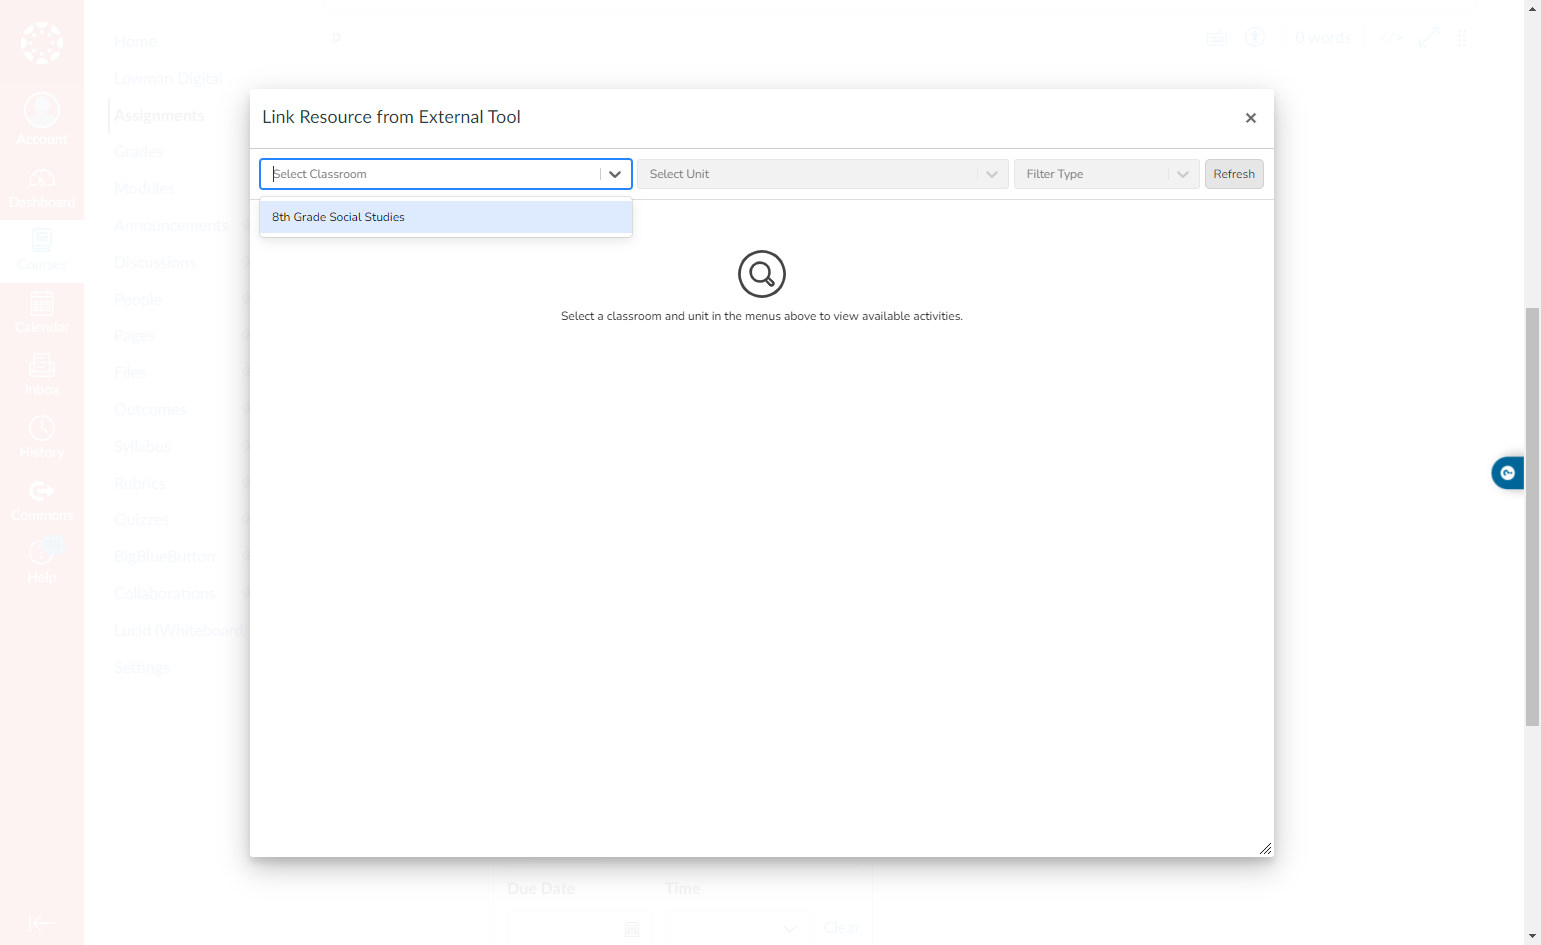Open Discussions course link
This screenshot has width=1541, height=945.
click(x=155, y=263)
